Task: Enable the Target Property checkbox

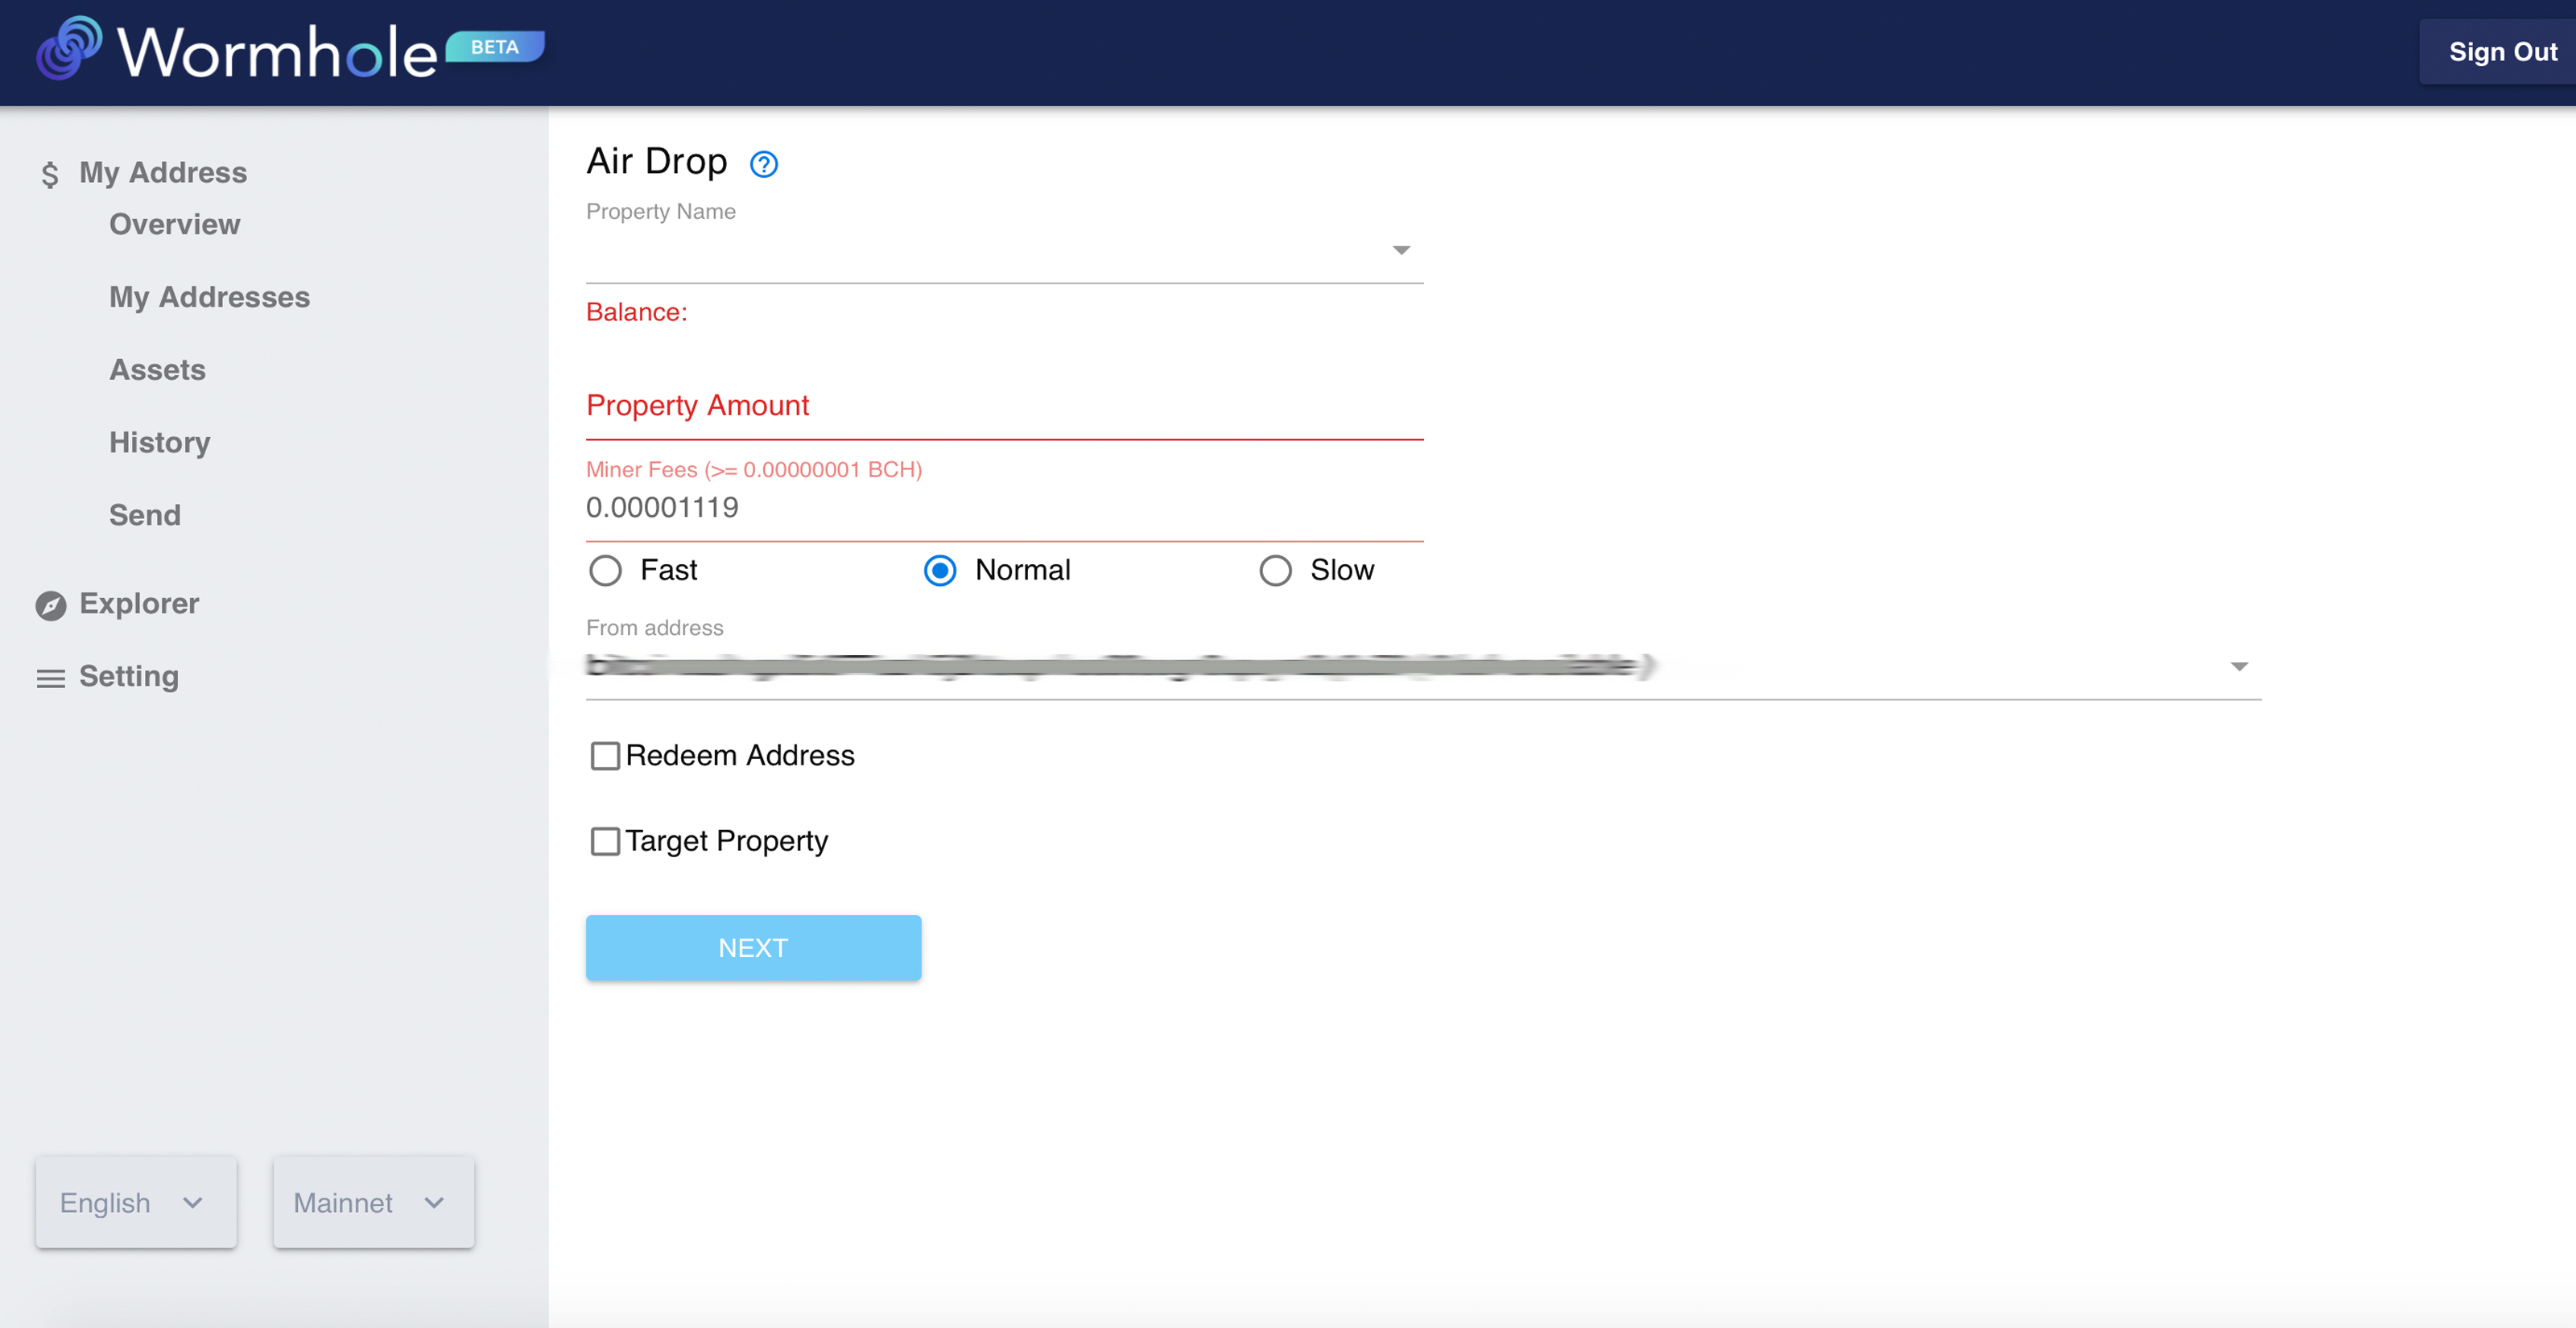Action: tap(605, 840)
